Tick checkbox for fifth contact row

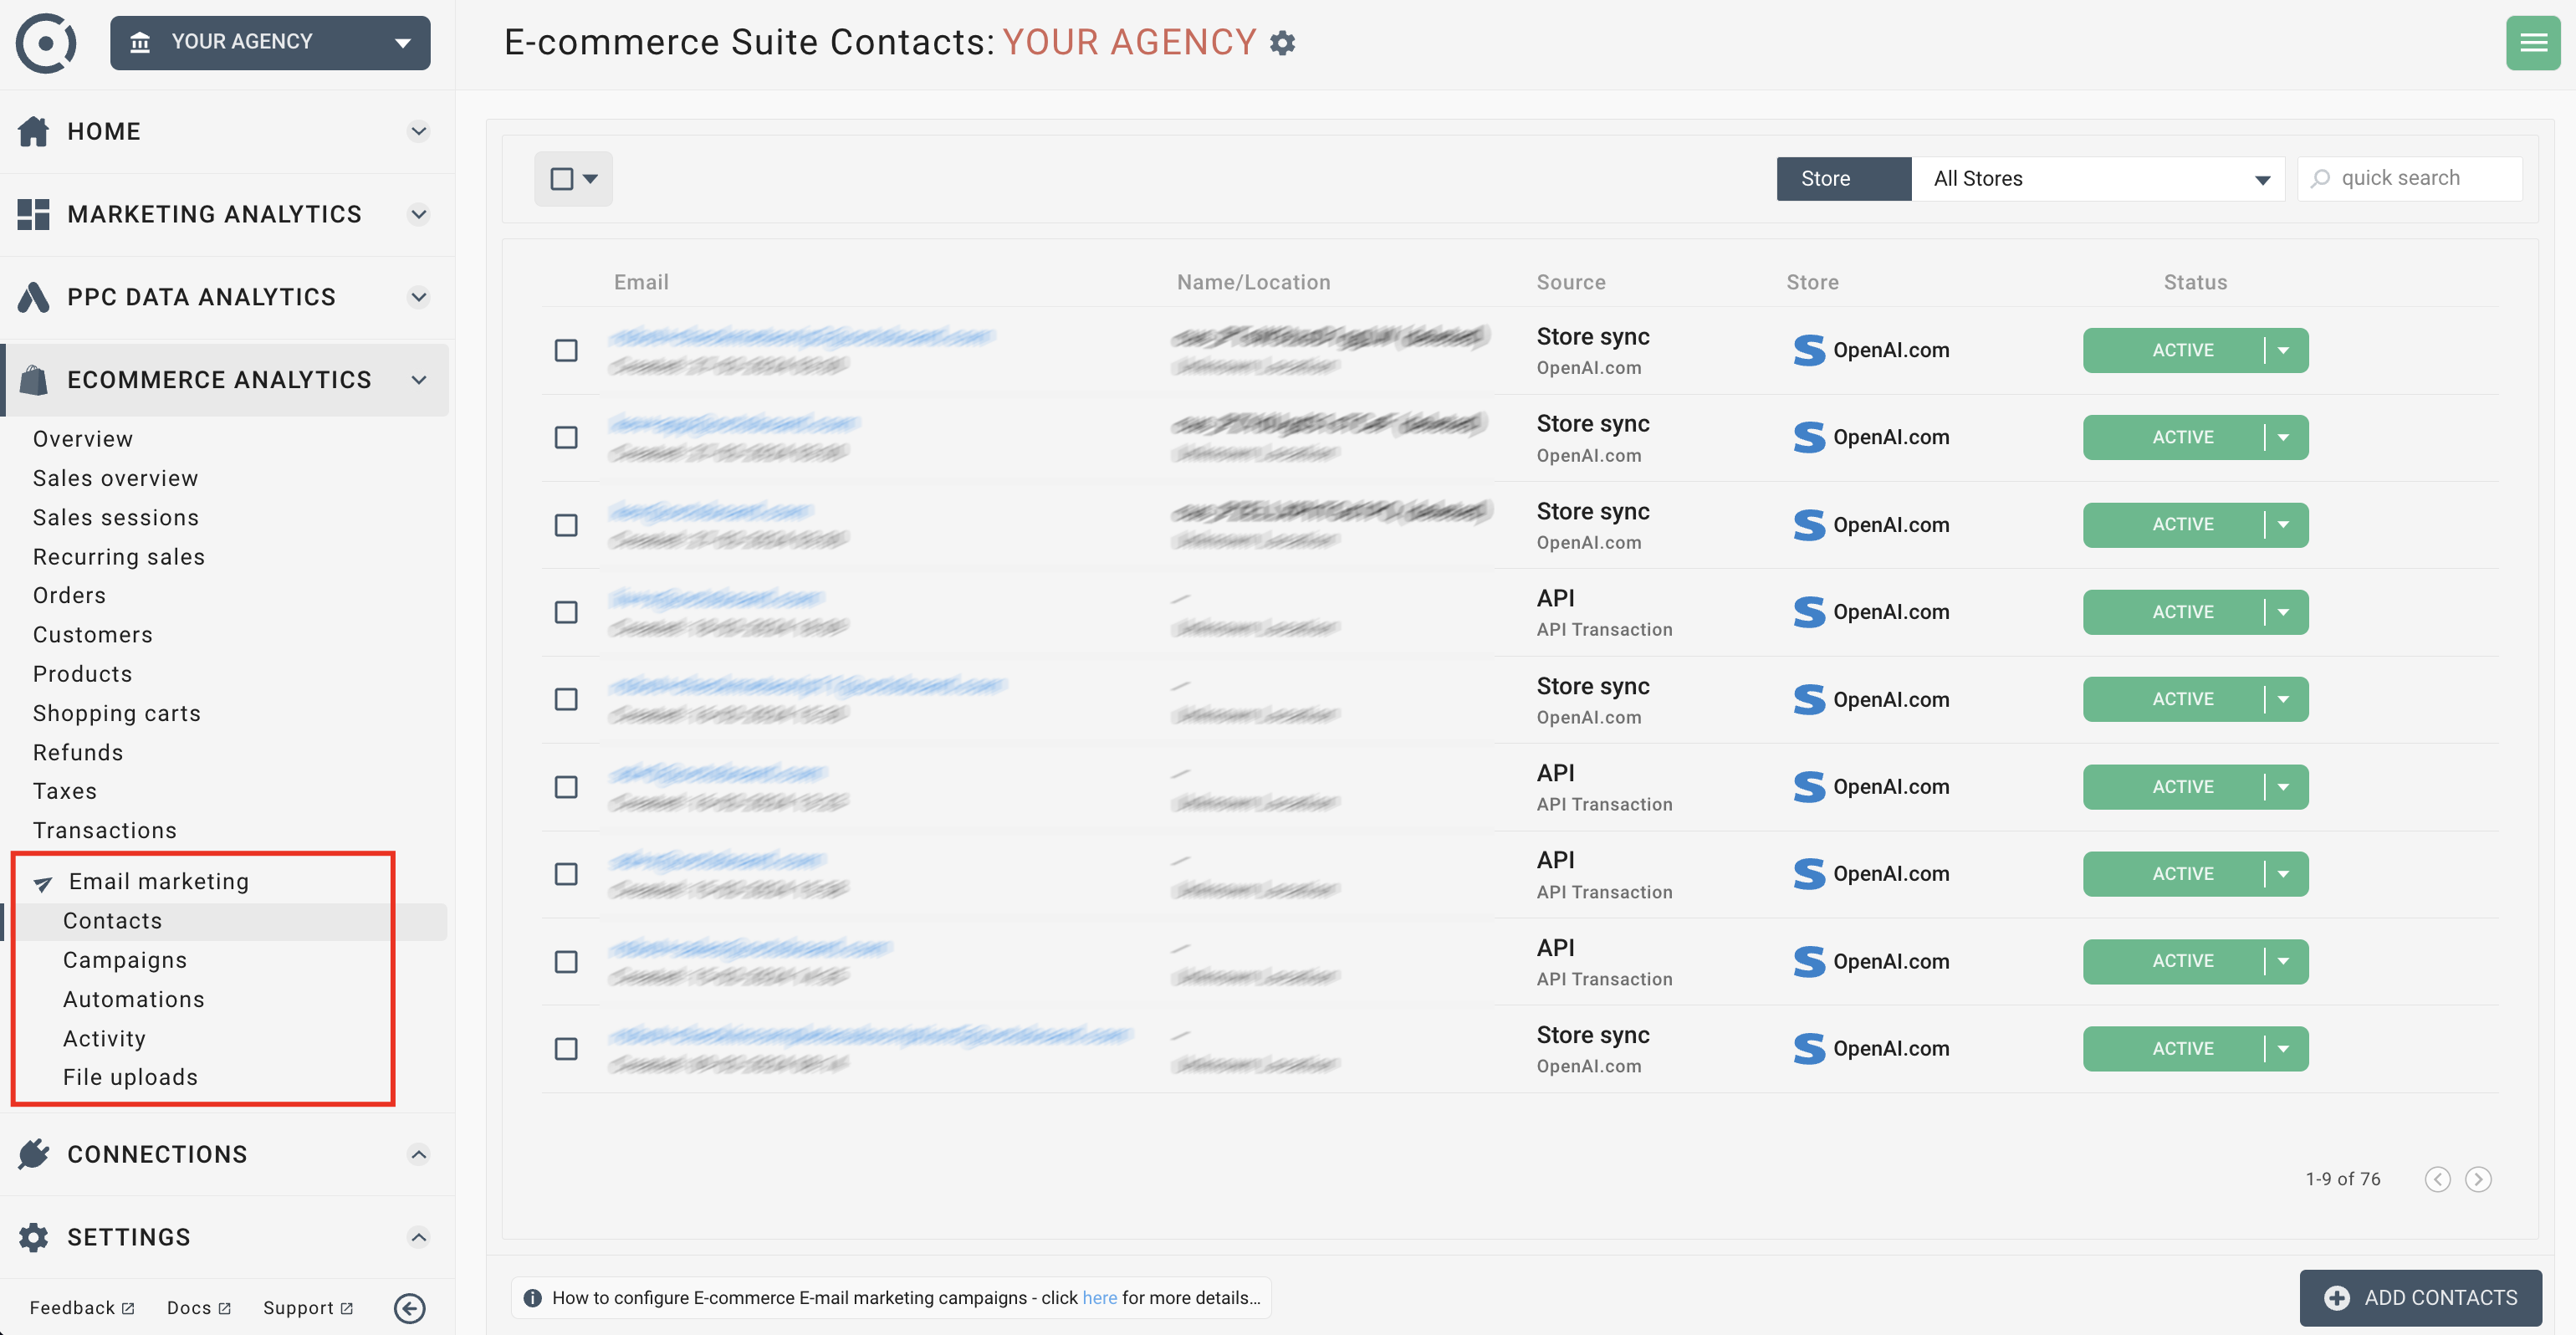pos(566,699)
